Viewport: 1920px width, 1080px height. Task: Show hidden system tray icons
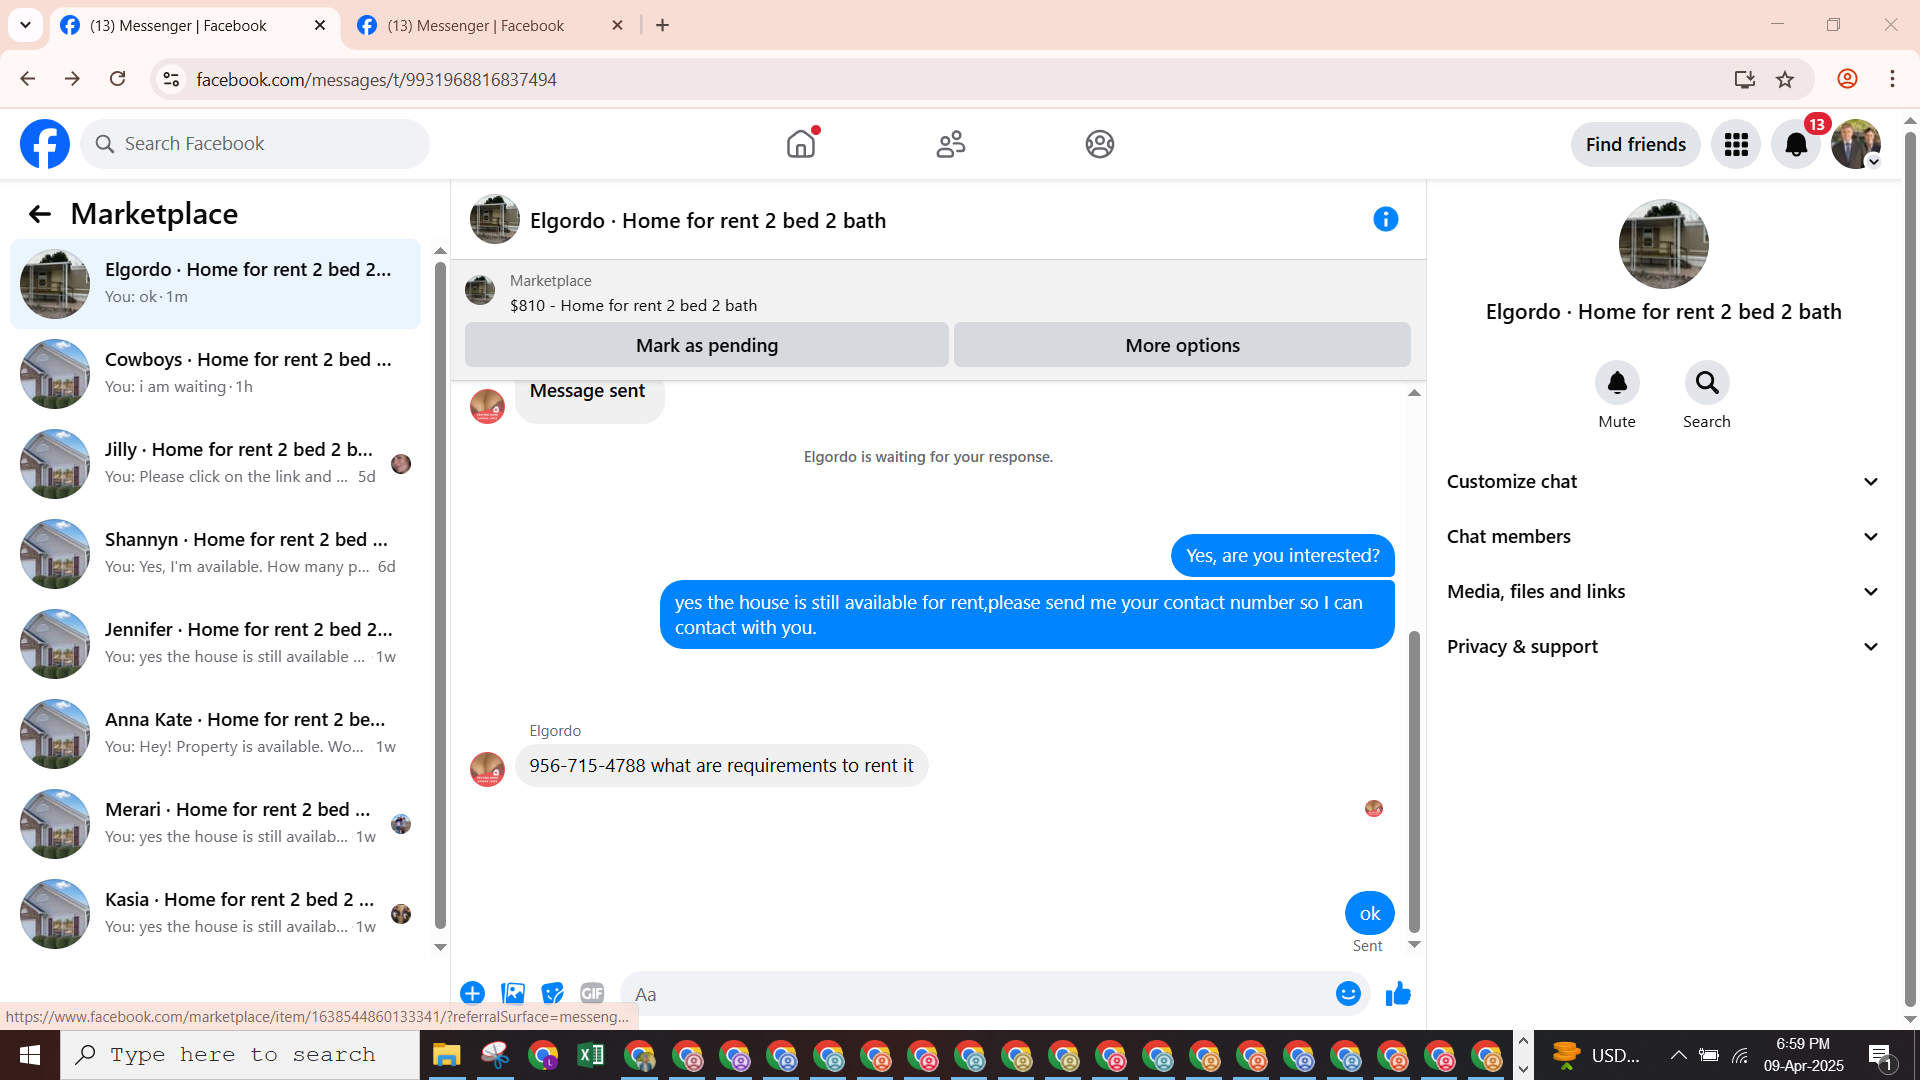(x=1679, y=1055)
